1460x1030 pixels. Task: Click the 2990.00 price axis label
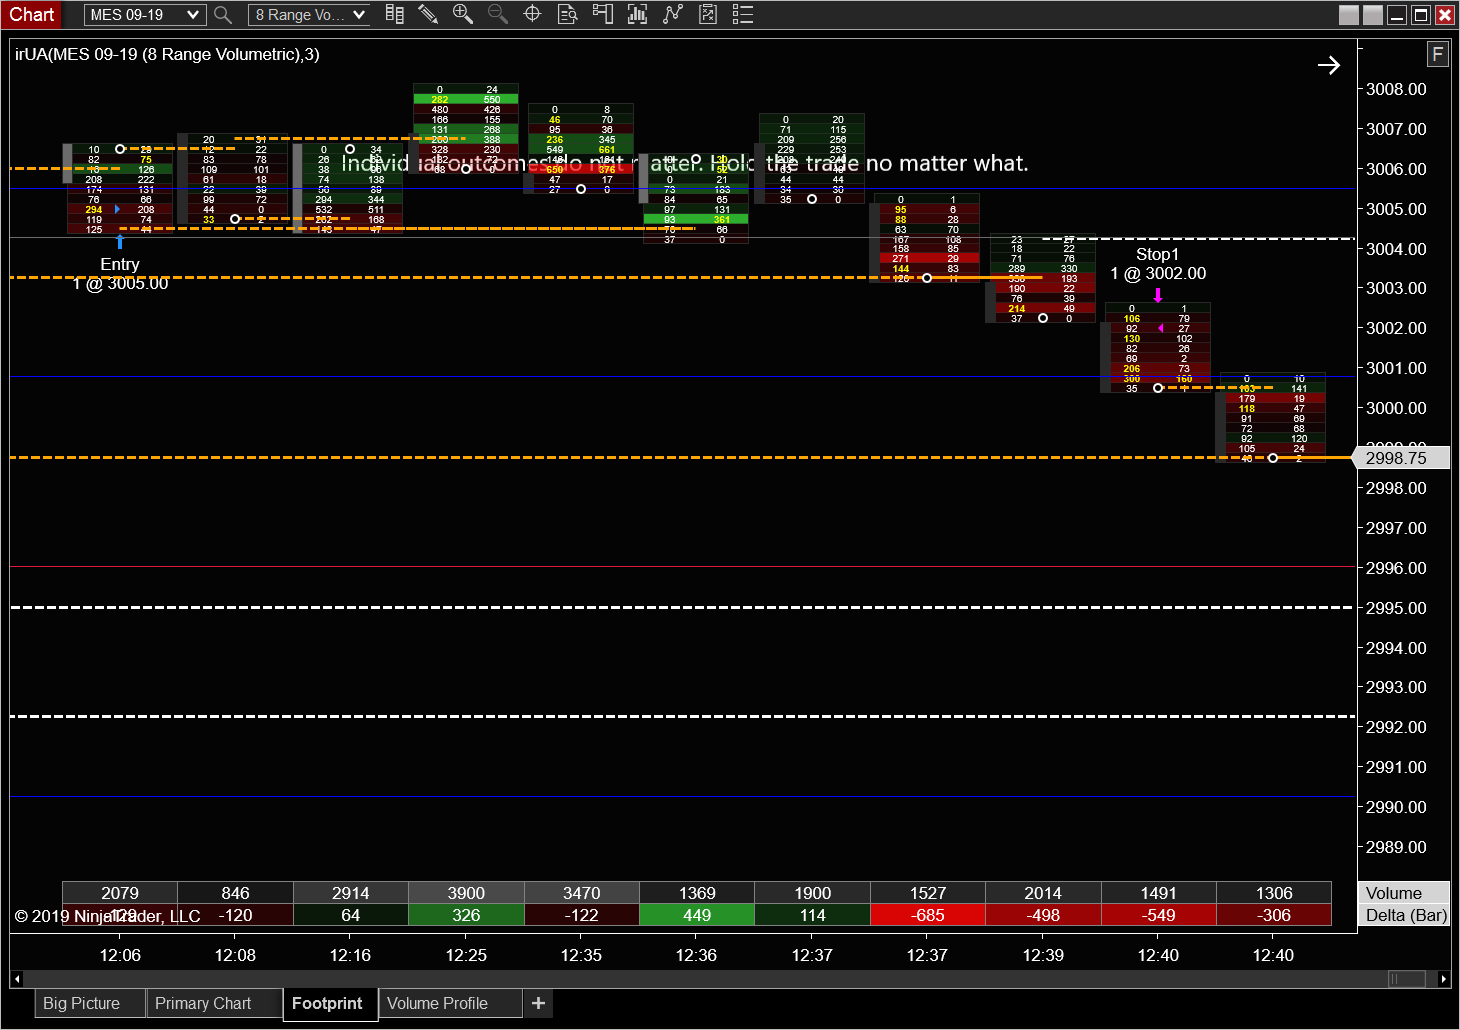pyautogui.click(x=1396, y=807)
